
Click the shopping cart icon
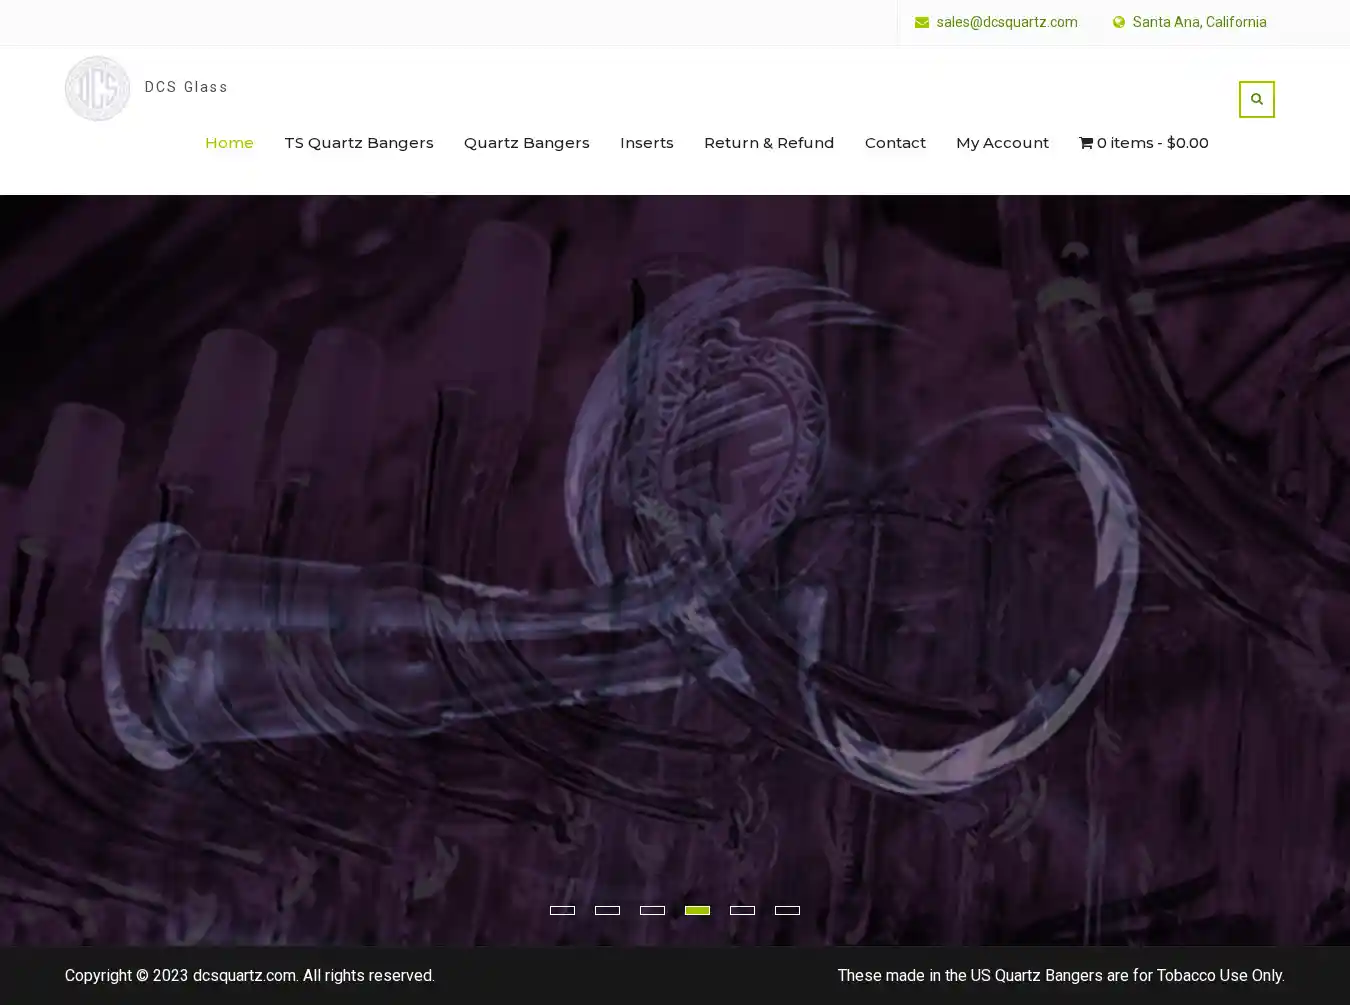(1085, 143)
